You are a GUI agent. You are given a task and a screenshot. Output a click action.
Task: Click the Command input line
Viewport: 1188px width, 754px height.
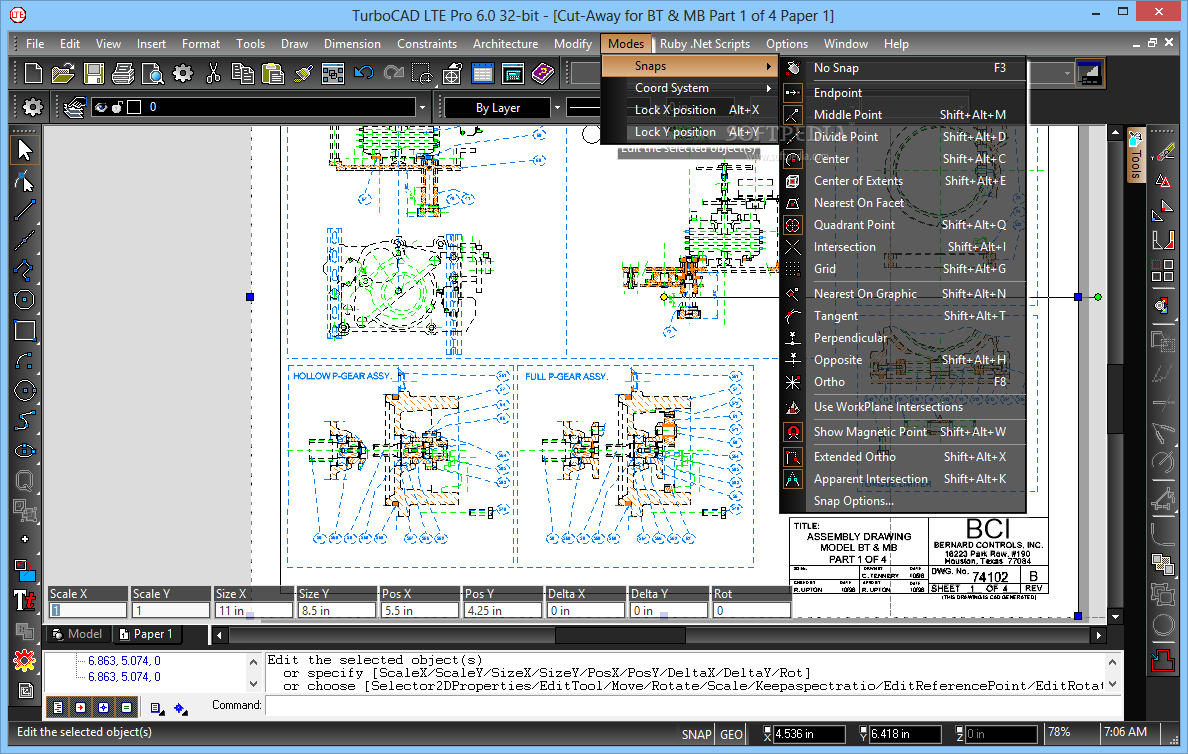tap(693, 706)
